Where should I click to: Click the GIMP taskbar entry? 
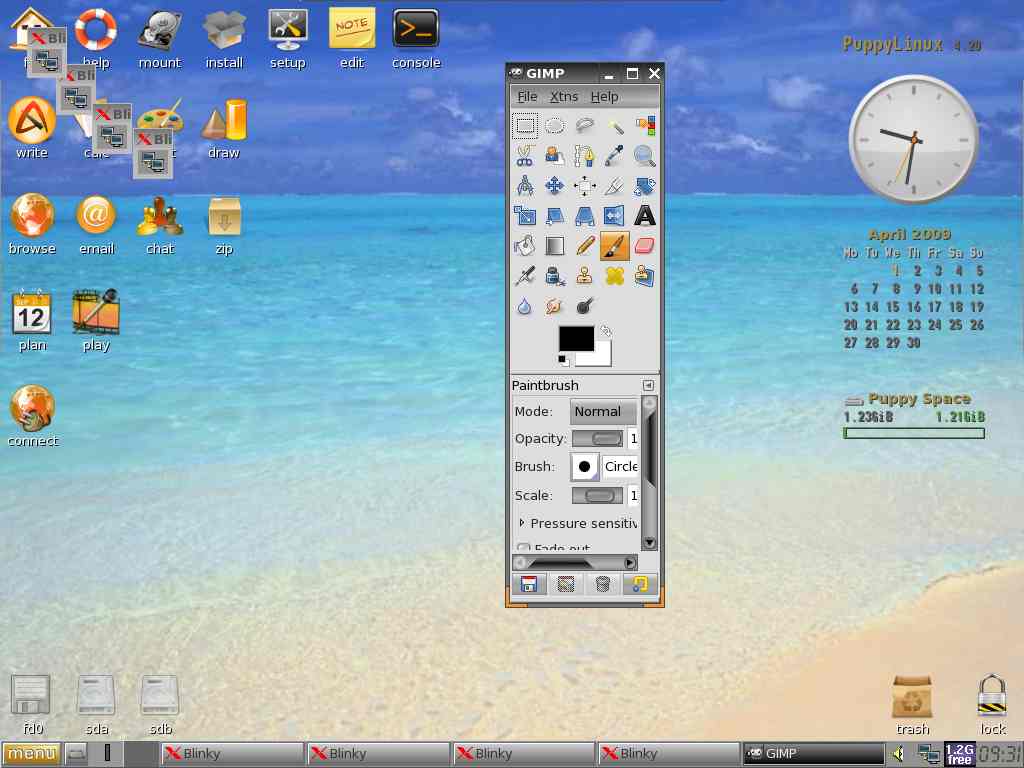(814, 754)
